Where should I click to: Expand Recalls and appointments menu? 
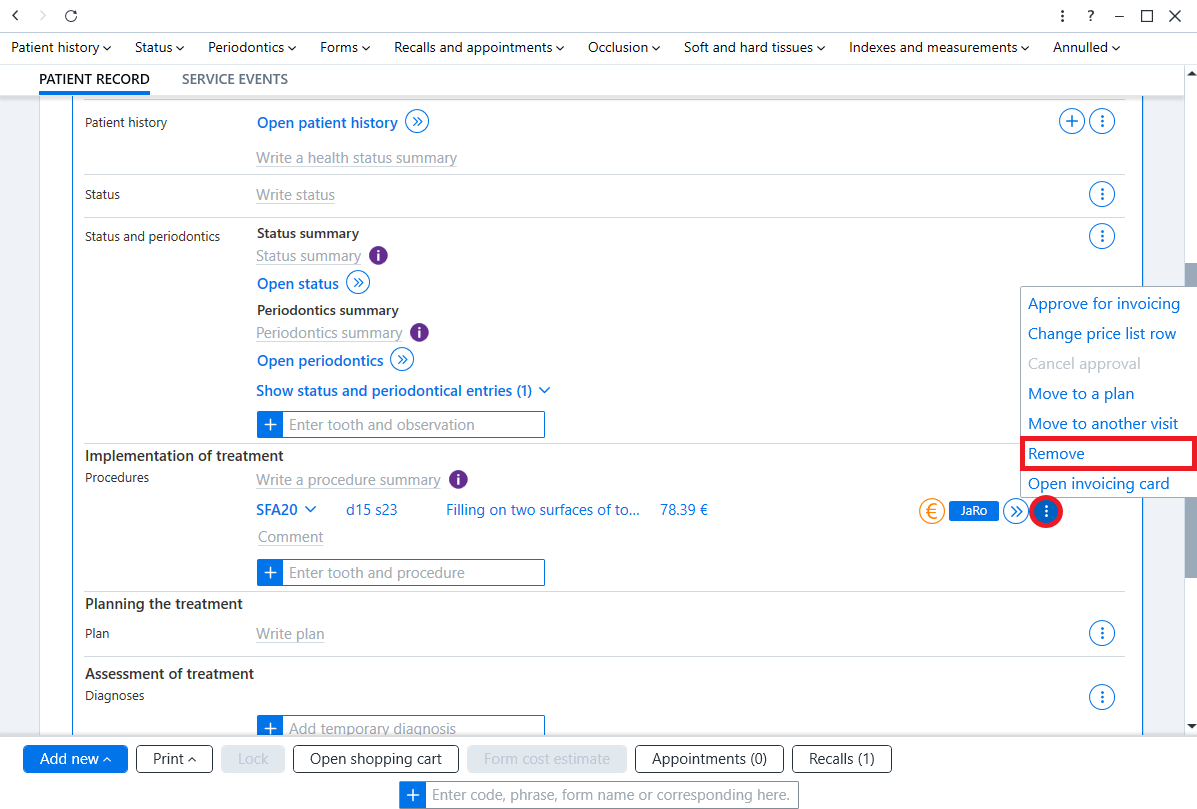tap(479, 47)
